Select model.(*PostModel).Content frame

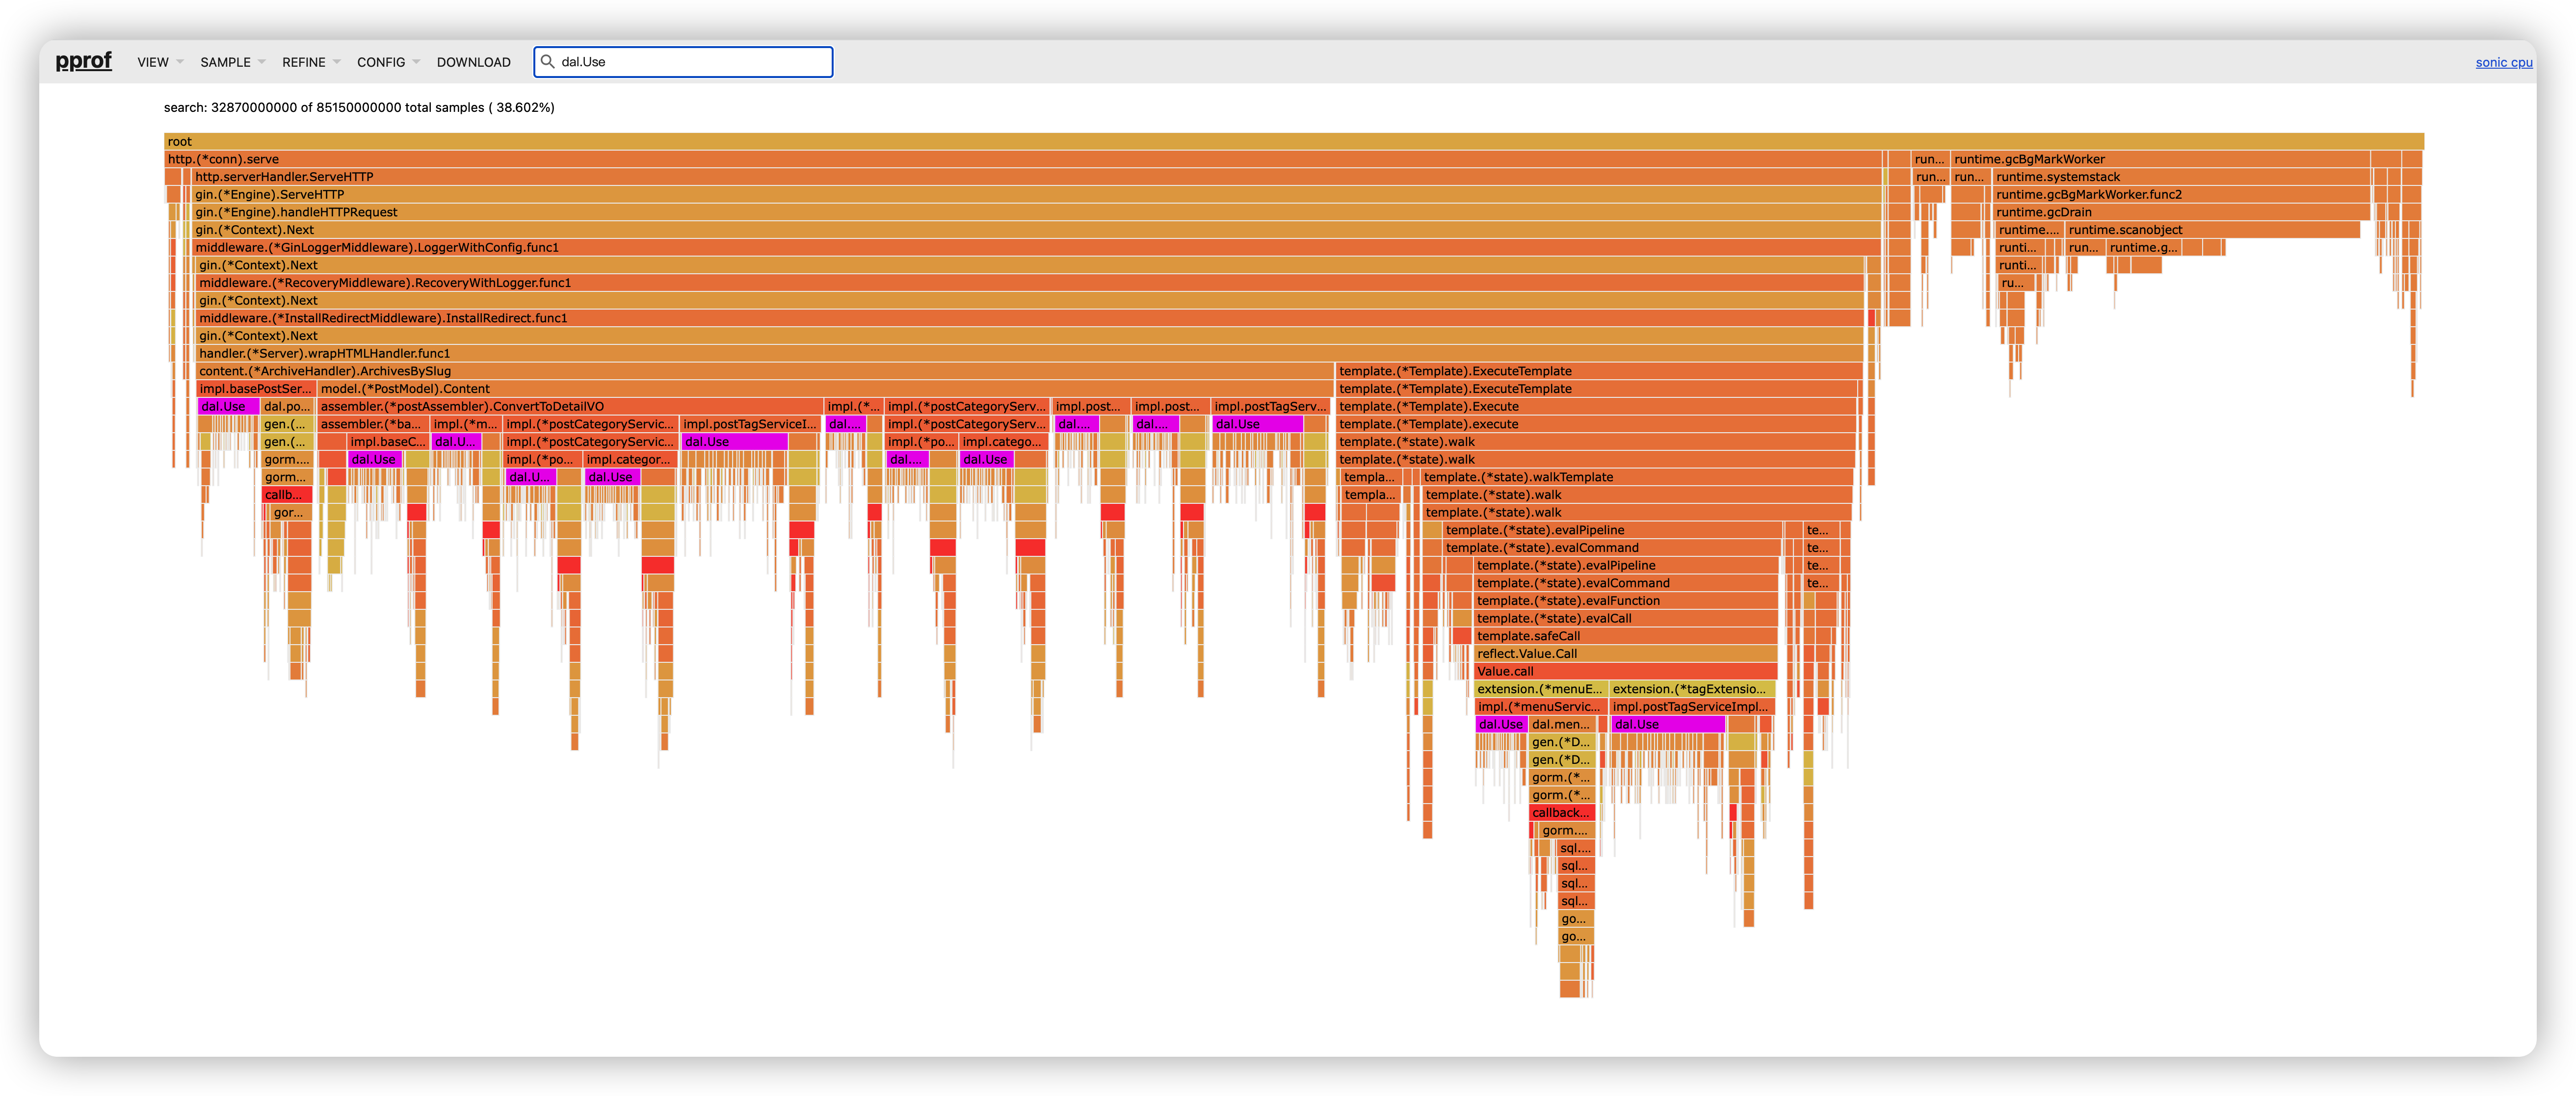(x=825, y=389)
